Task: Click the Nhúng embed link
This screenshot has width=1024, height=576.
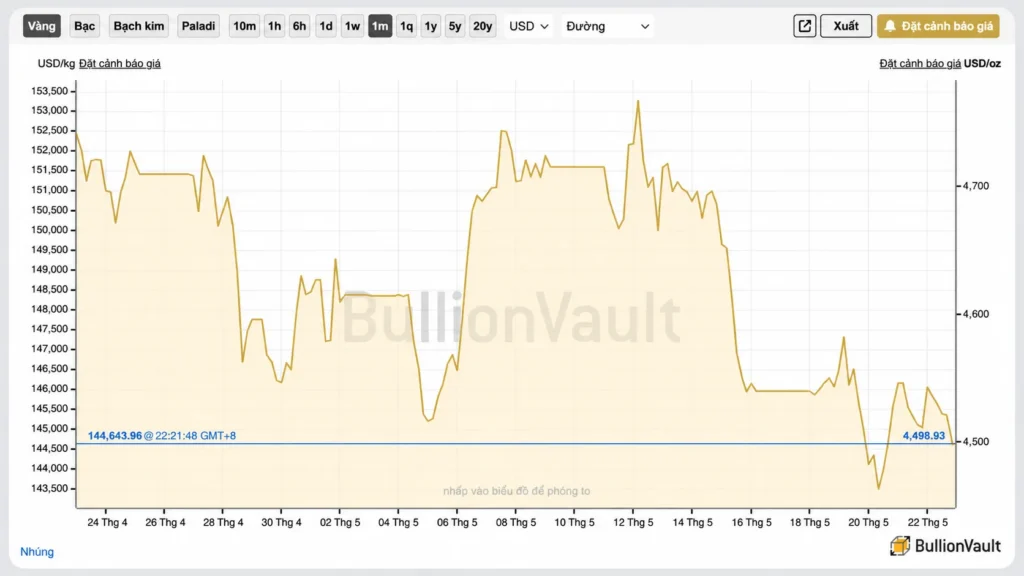Action: pos(37,552)
